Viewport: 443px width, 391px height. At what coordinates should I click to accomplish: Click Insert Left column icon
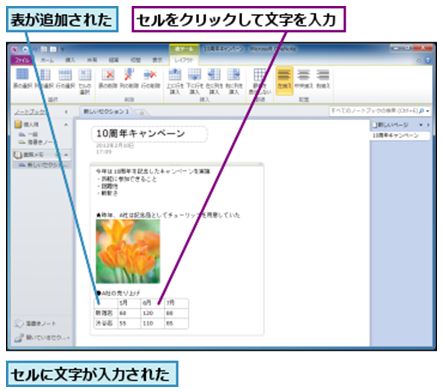pos(214,81)
